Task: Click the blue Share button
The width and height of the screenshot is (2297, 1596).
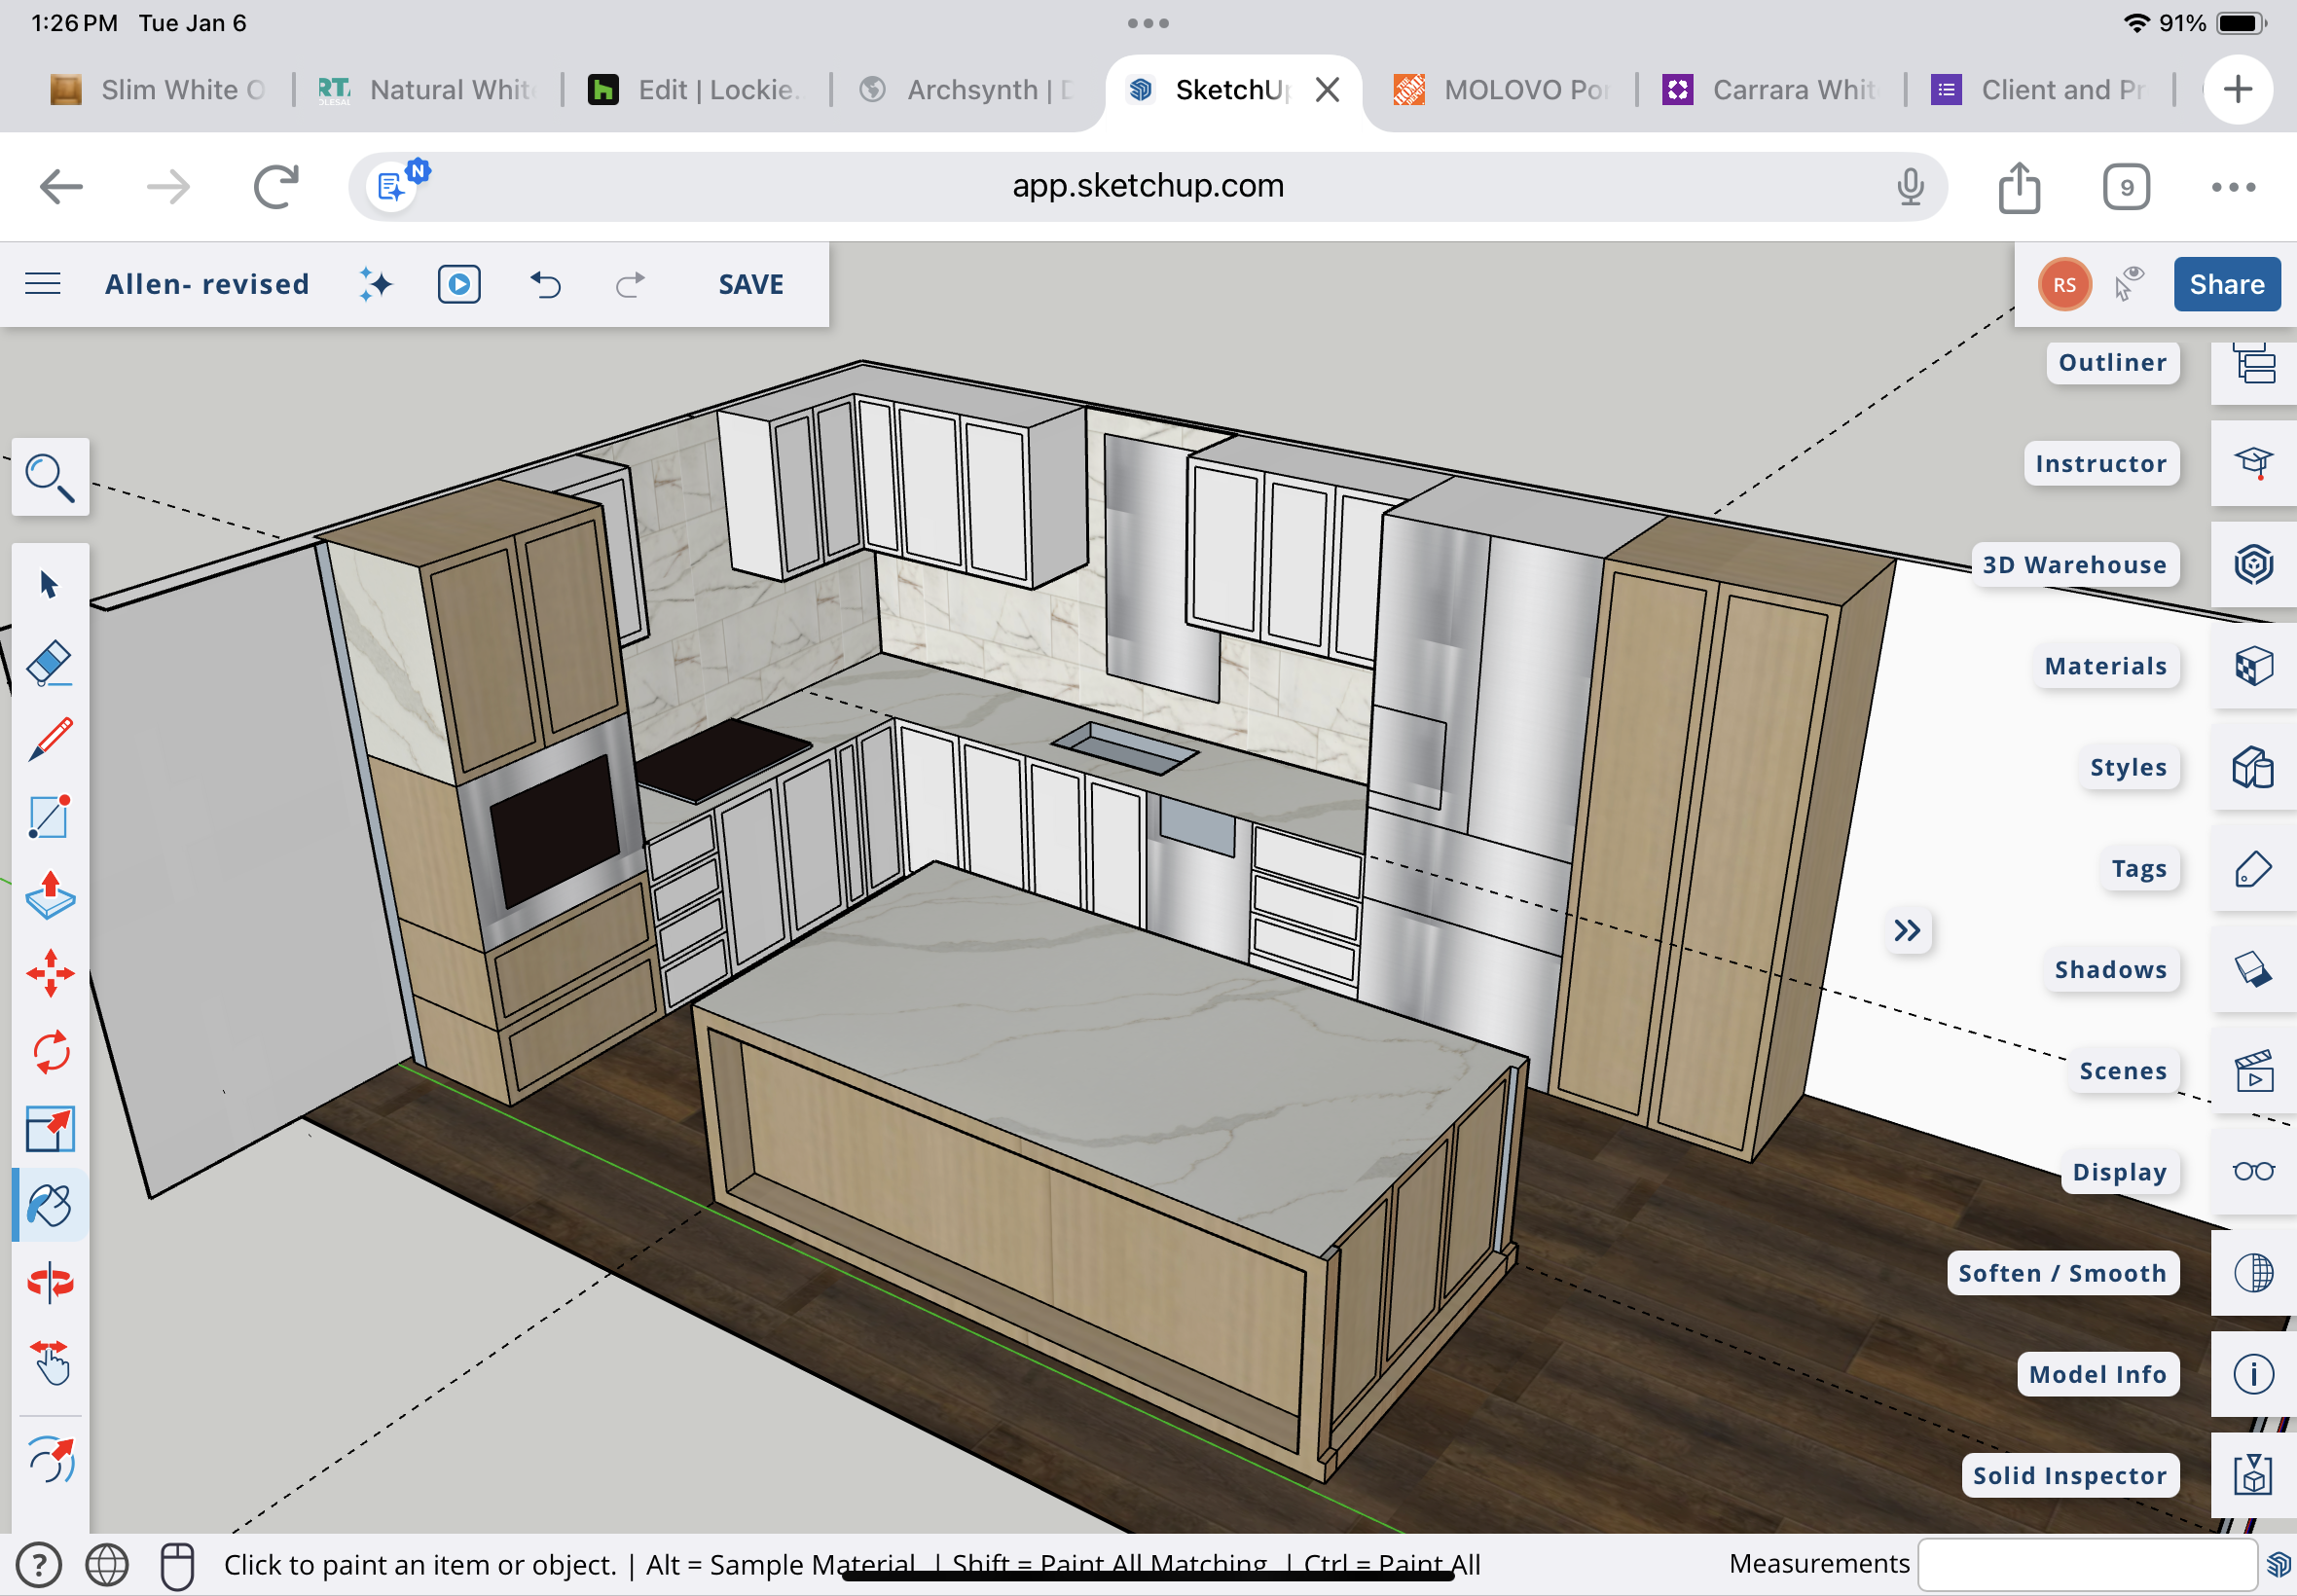Action: pyautogui.click(x=2226, y=284)
